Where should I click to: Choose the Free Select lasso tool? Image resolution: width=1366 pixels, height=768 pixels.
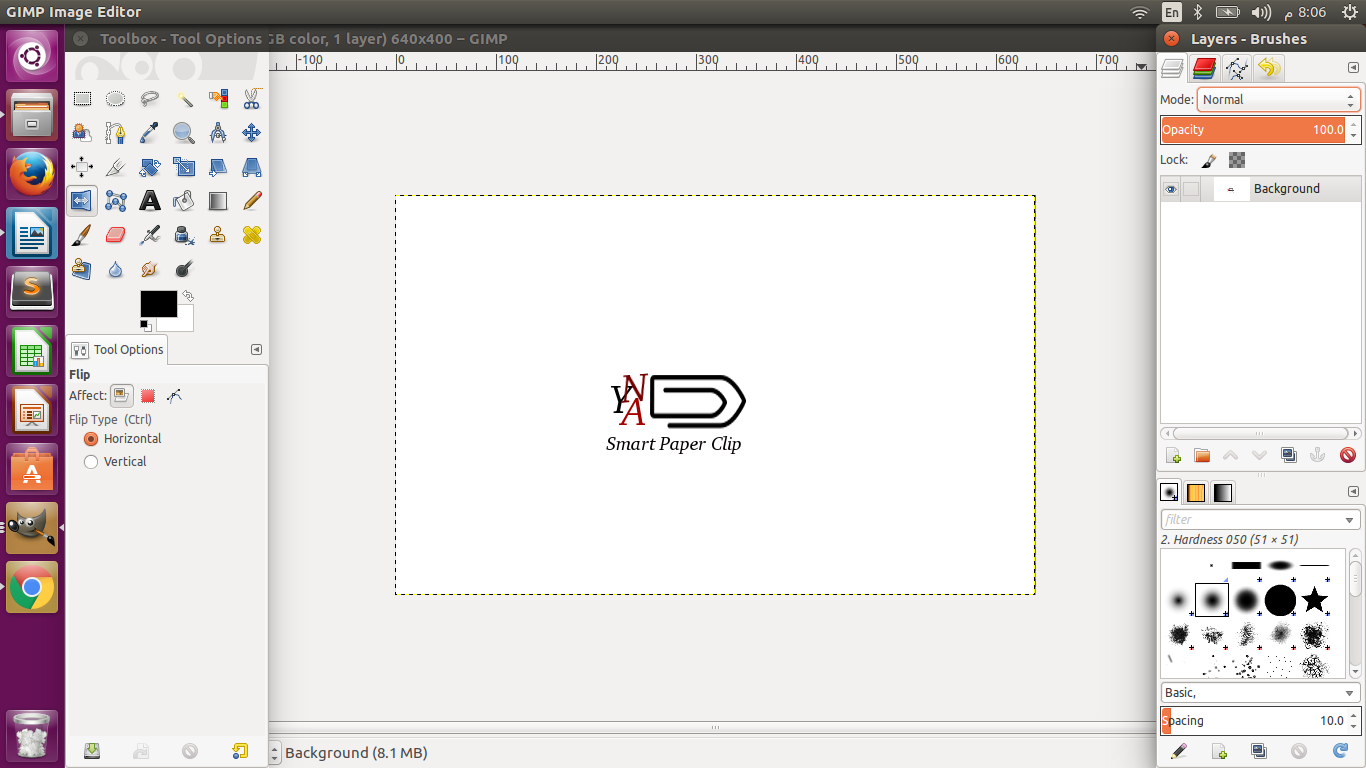tap(150, 99)
